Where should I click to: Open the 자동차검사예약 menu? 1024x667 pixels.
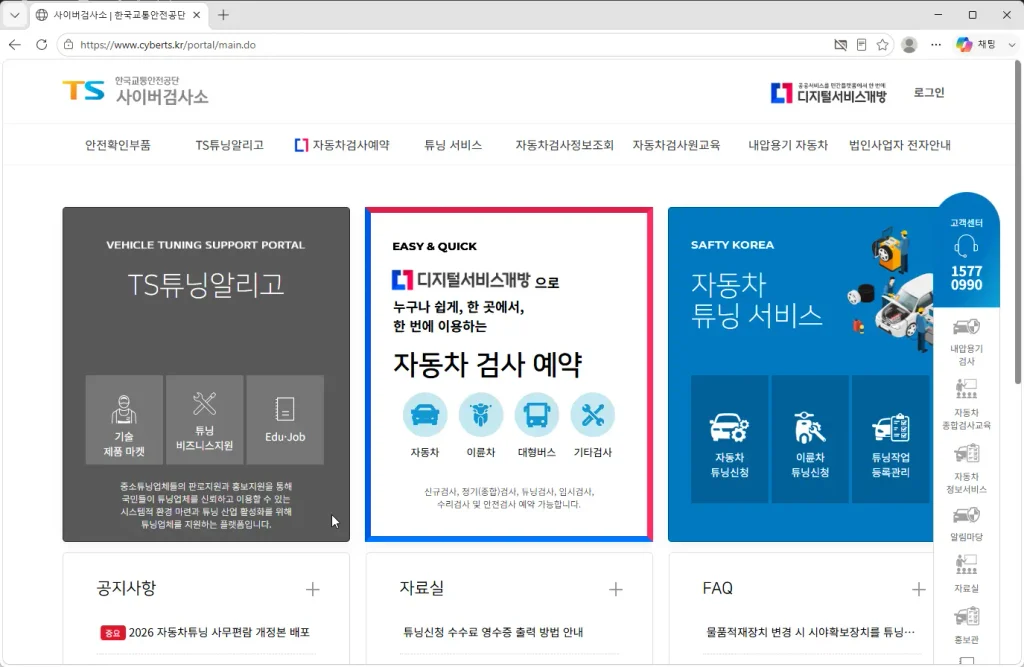342,145
